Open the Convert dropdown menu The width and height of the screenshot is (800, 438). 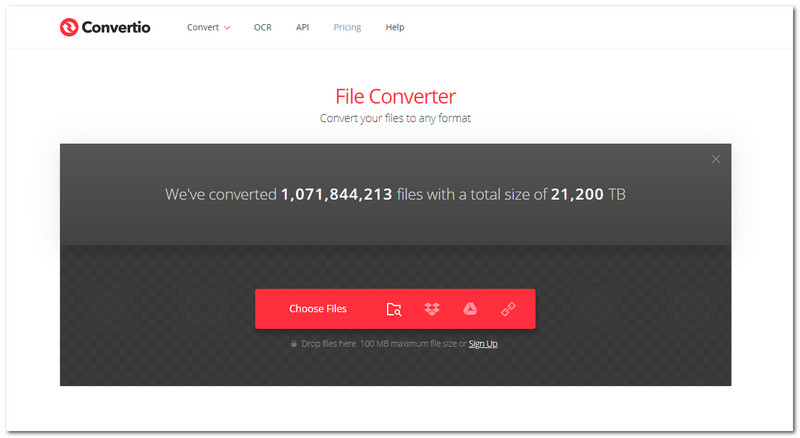208,28
